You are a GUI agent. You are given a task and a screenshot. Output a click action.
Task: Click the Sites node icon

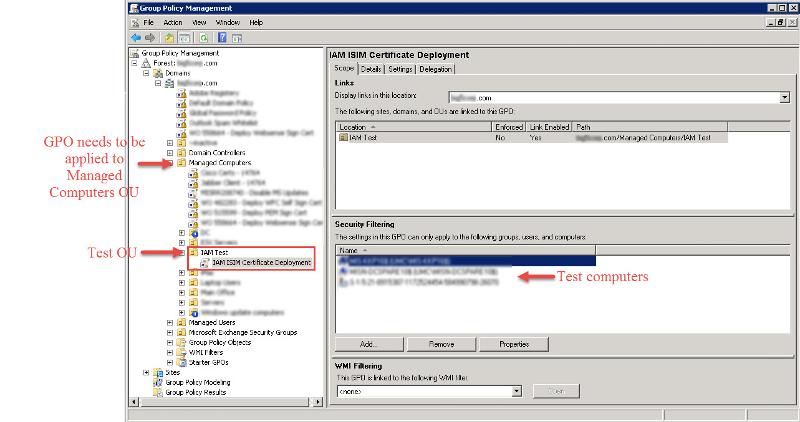point(158,373)
